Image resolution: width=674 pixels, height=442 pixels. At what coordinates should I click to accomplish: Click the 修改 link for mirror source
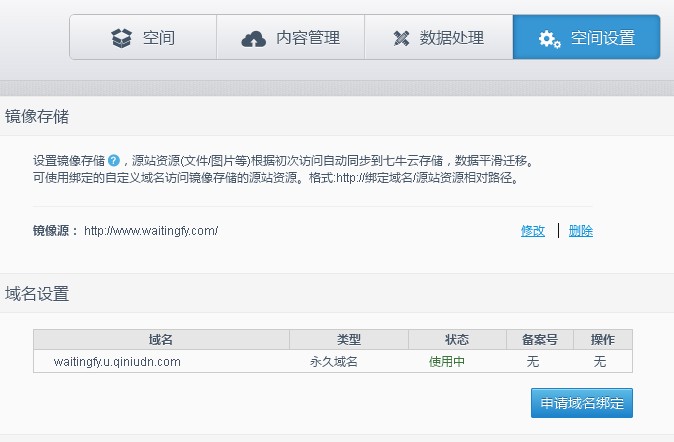click(533, 231)
